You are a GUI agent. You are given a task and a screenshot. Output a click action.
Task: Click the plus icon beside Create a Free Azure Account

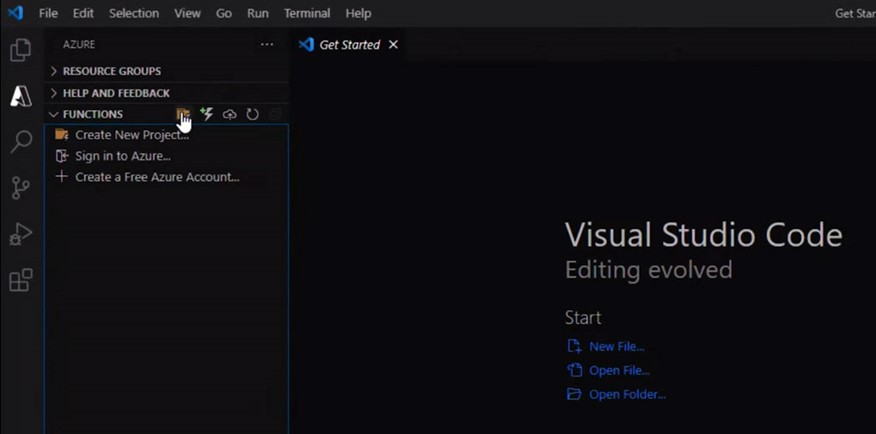(62, 177)
